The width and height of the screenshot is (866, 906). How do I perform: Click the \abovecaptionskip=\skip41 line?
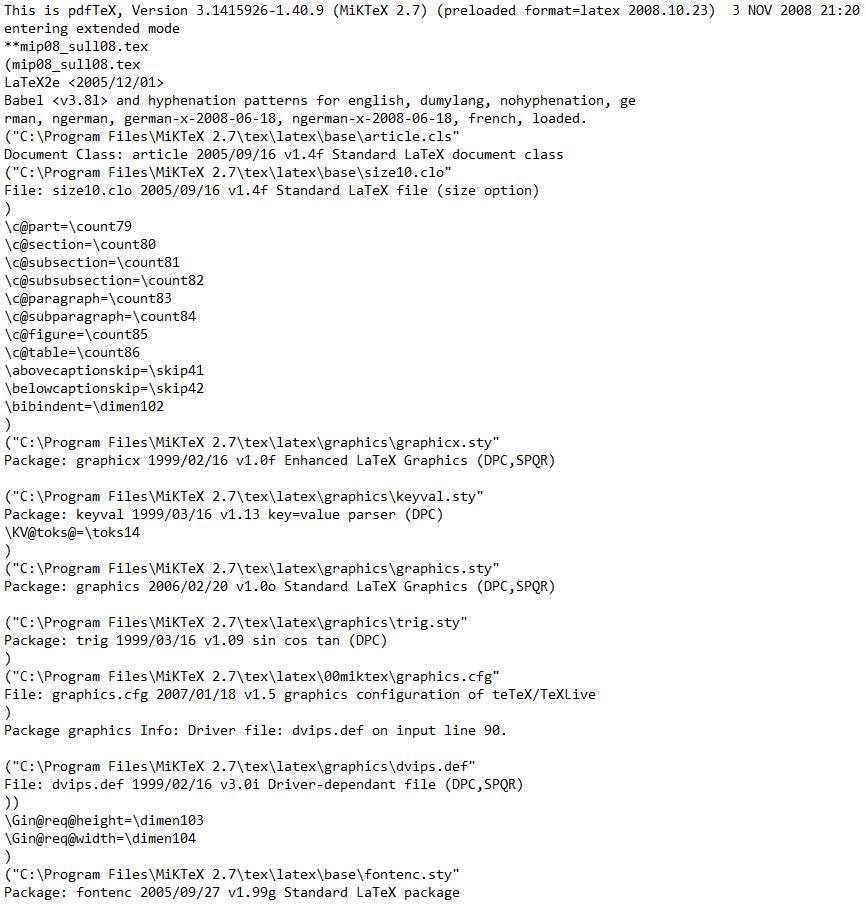pyautogui.click(x=104, y=370)
